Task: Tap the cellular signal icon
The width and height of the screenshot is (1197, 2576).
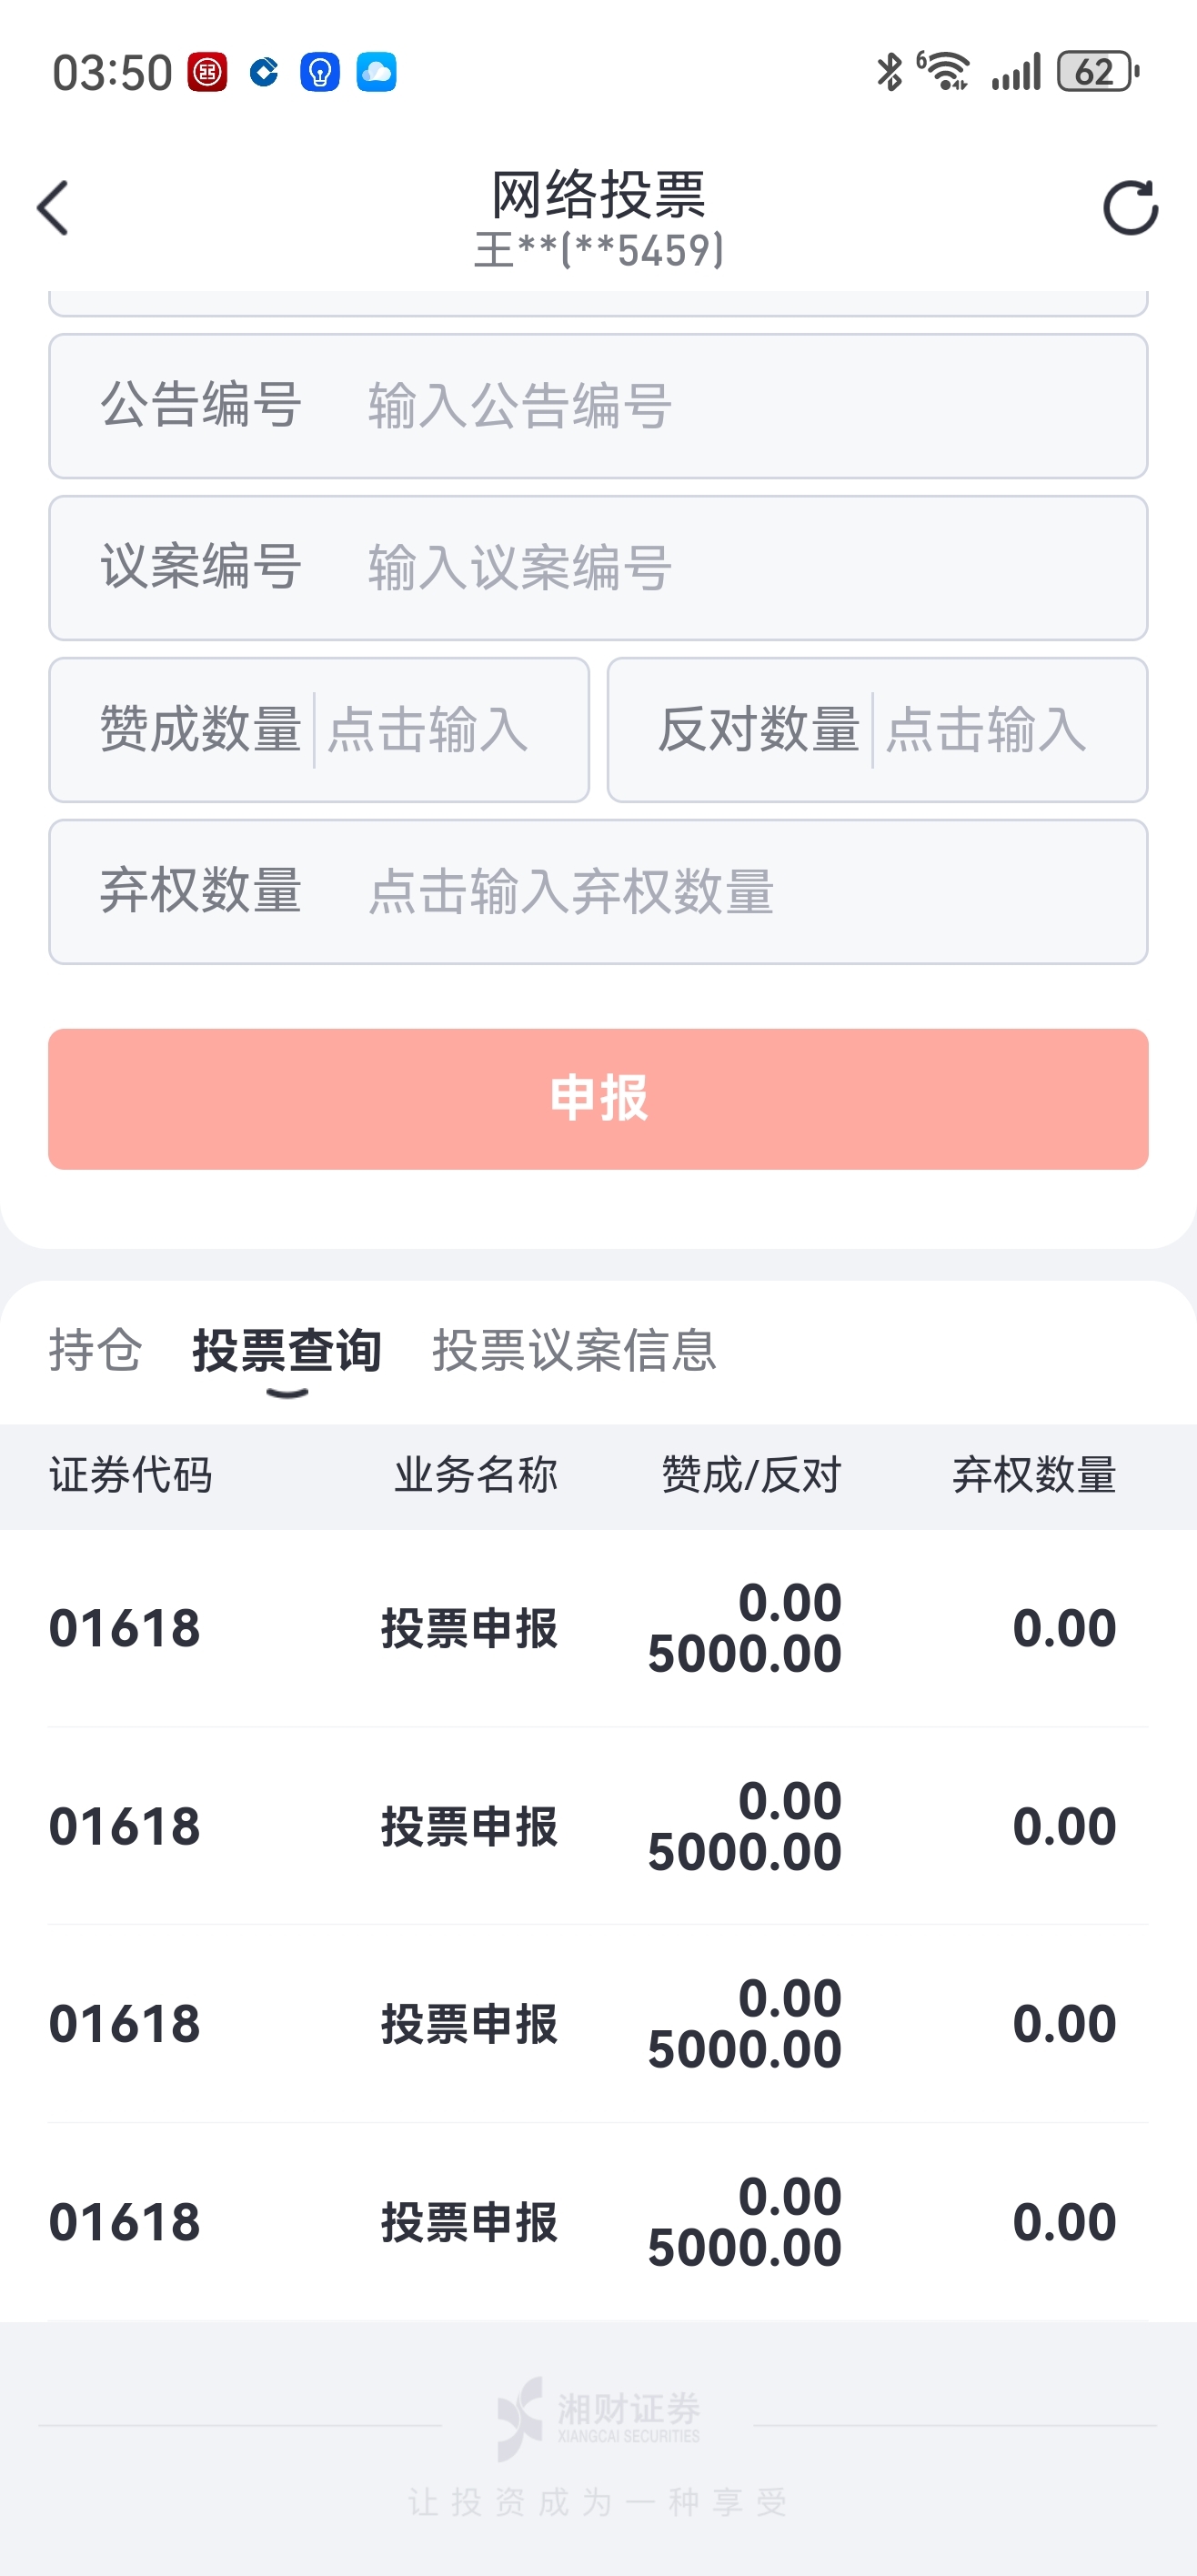Action: point(1016,72)
